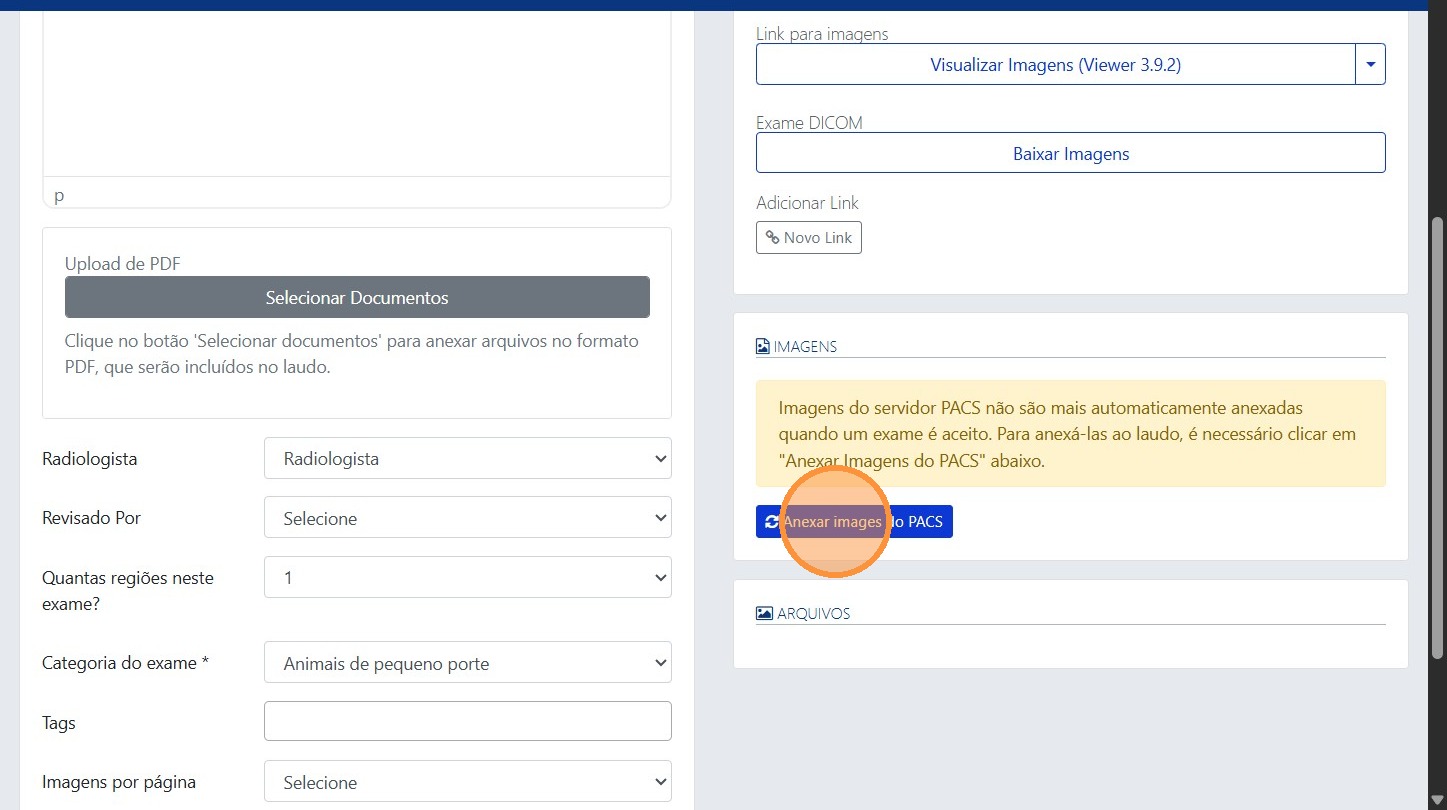Click the Selecionar Documentos button
Screen dimensions: 1447x810
click(357, 297)
